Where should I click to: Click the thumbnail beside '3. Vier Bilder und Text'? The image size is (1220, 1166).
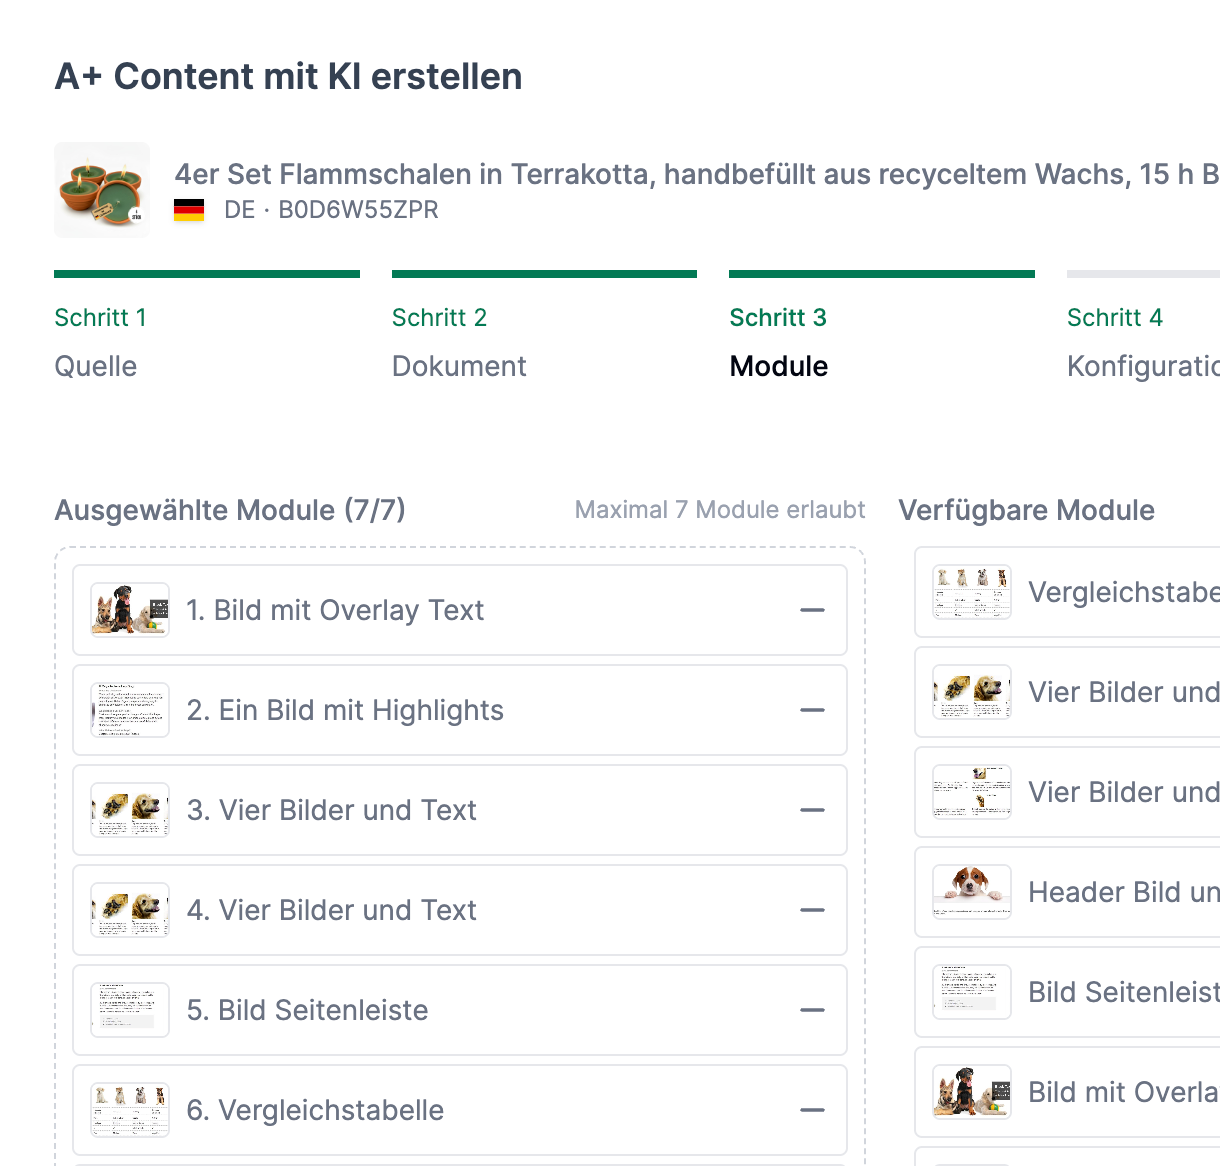[x=129, y=809]
